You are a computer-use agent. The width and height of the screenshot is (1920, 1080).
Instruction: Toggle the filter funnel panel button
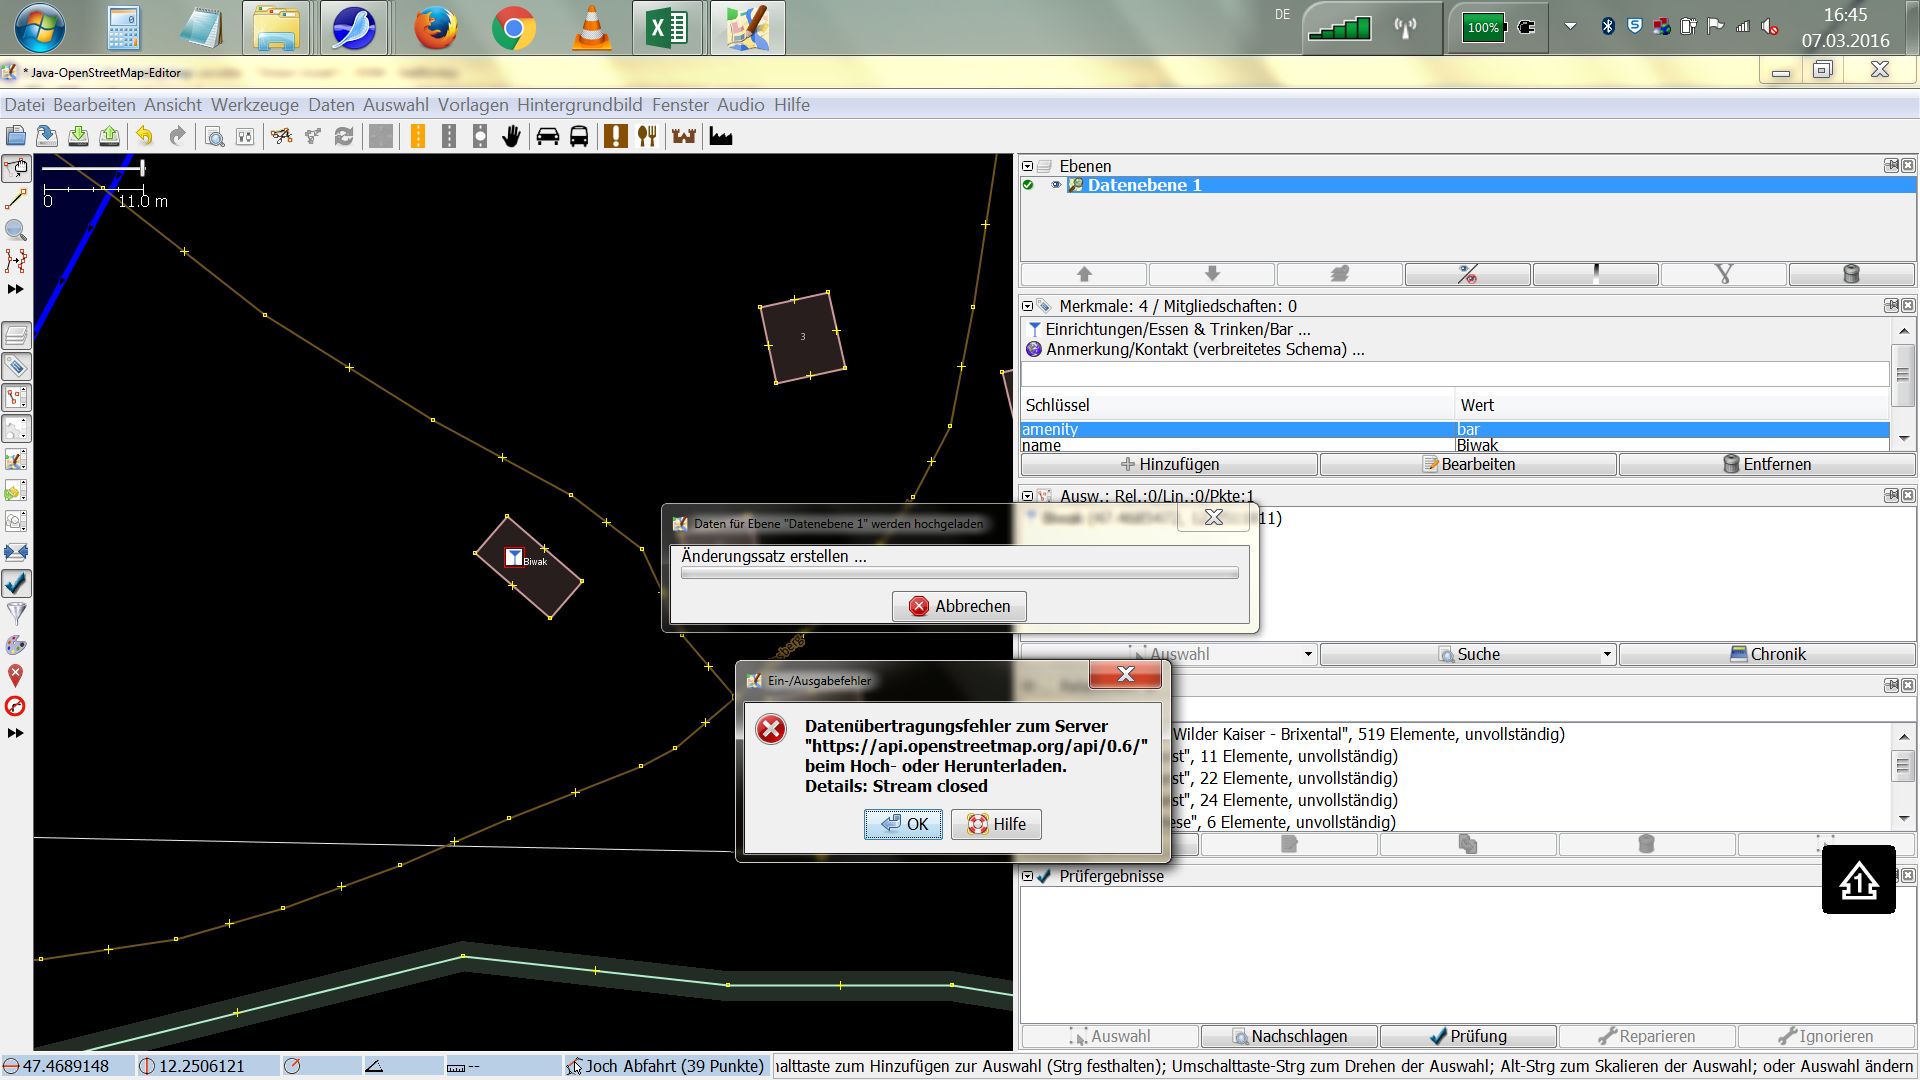[x=16, y=614]
